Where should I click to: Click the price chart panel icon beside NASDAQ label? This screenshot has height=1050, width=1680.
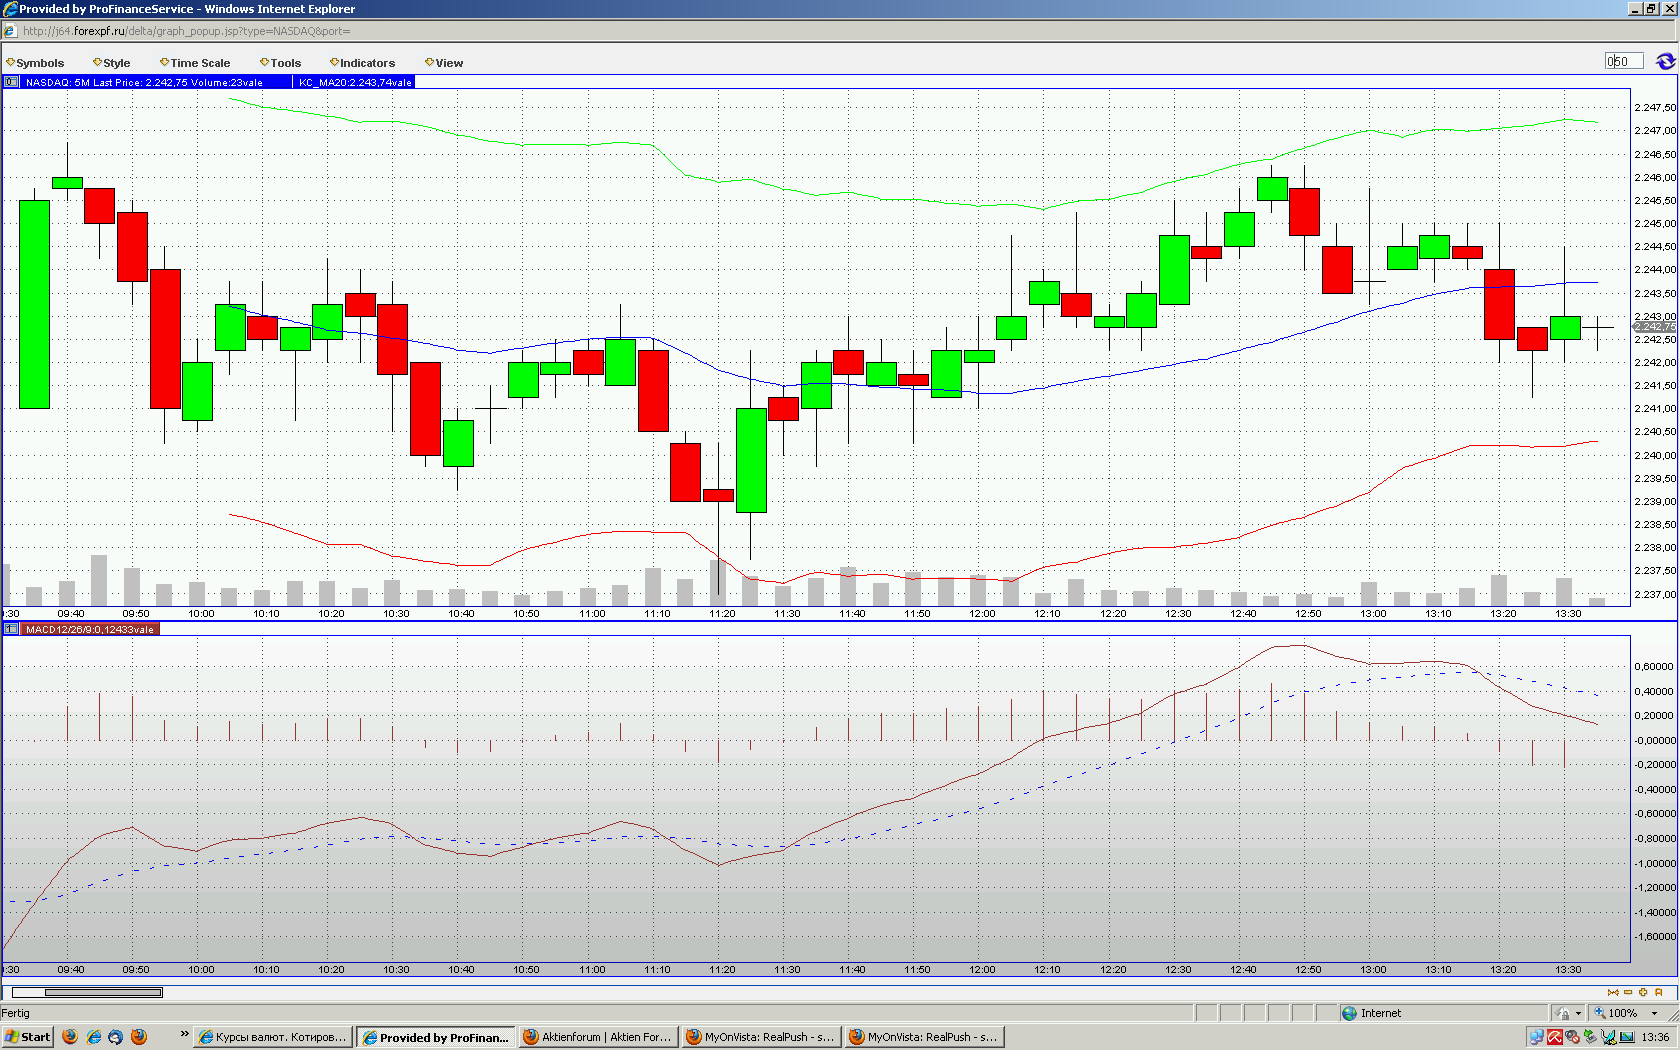click(11, 82)
